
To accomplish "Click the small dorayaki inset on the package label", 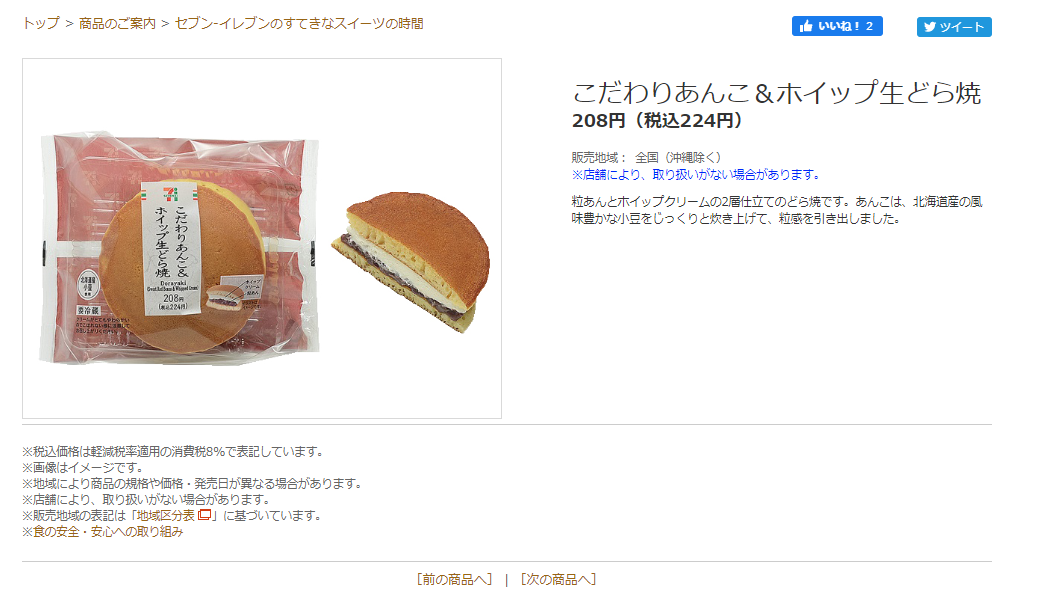I will (225, 297).
